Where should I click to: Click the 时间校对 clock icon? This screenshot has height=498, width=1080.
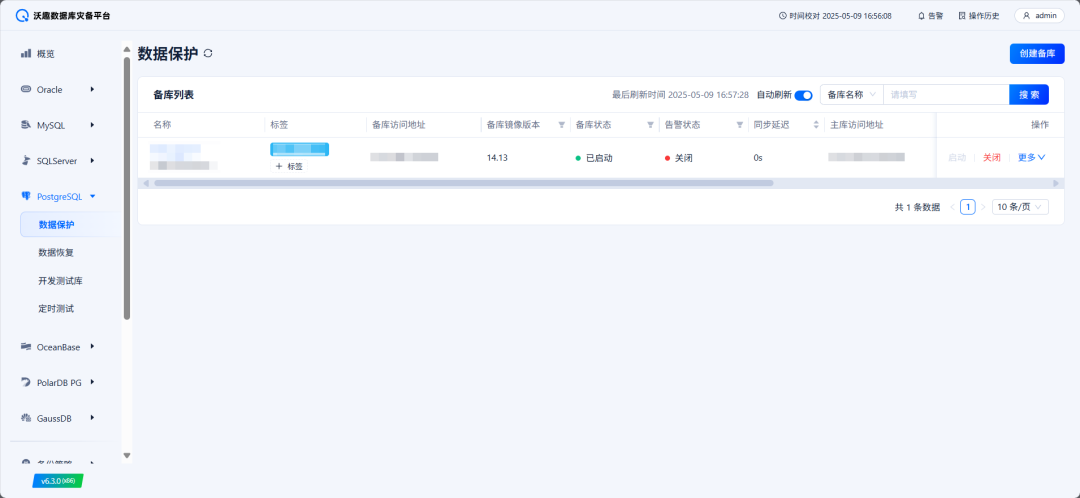782,16
